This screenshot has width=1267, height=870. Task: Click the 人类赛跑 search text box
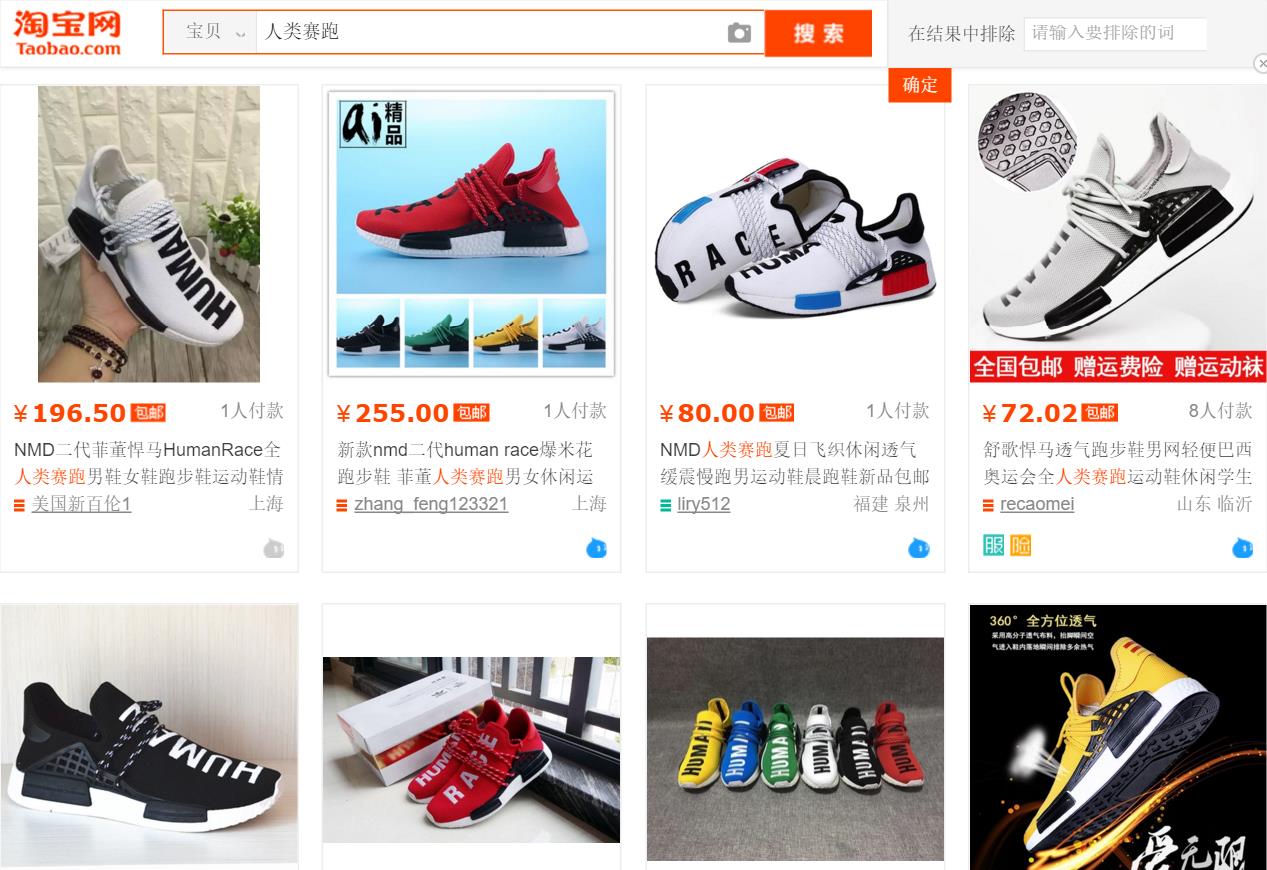click(490, 32)
